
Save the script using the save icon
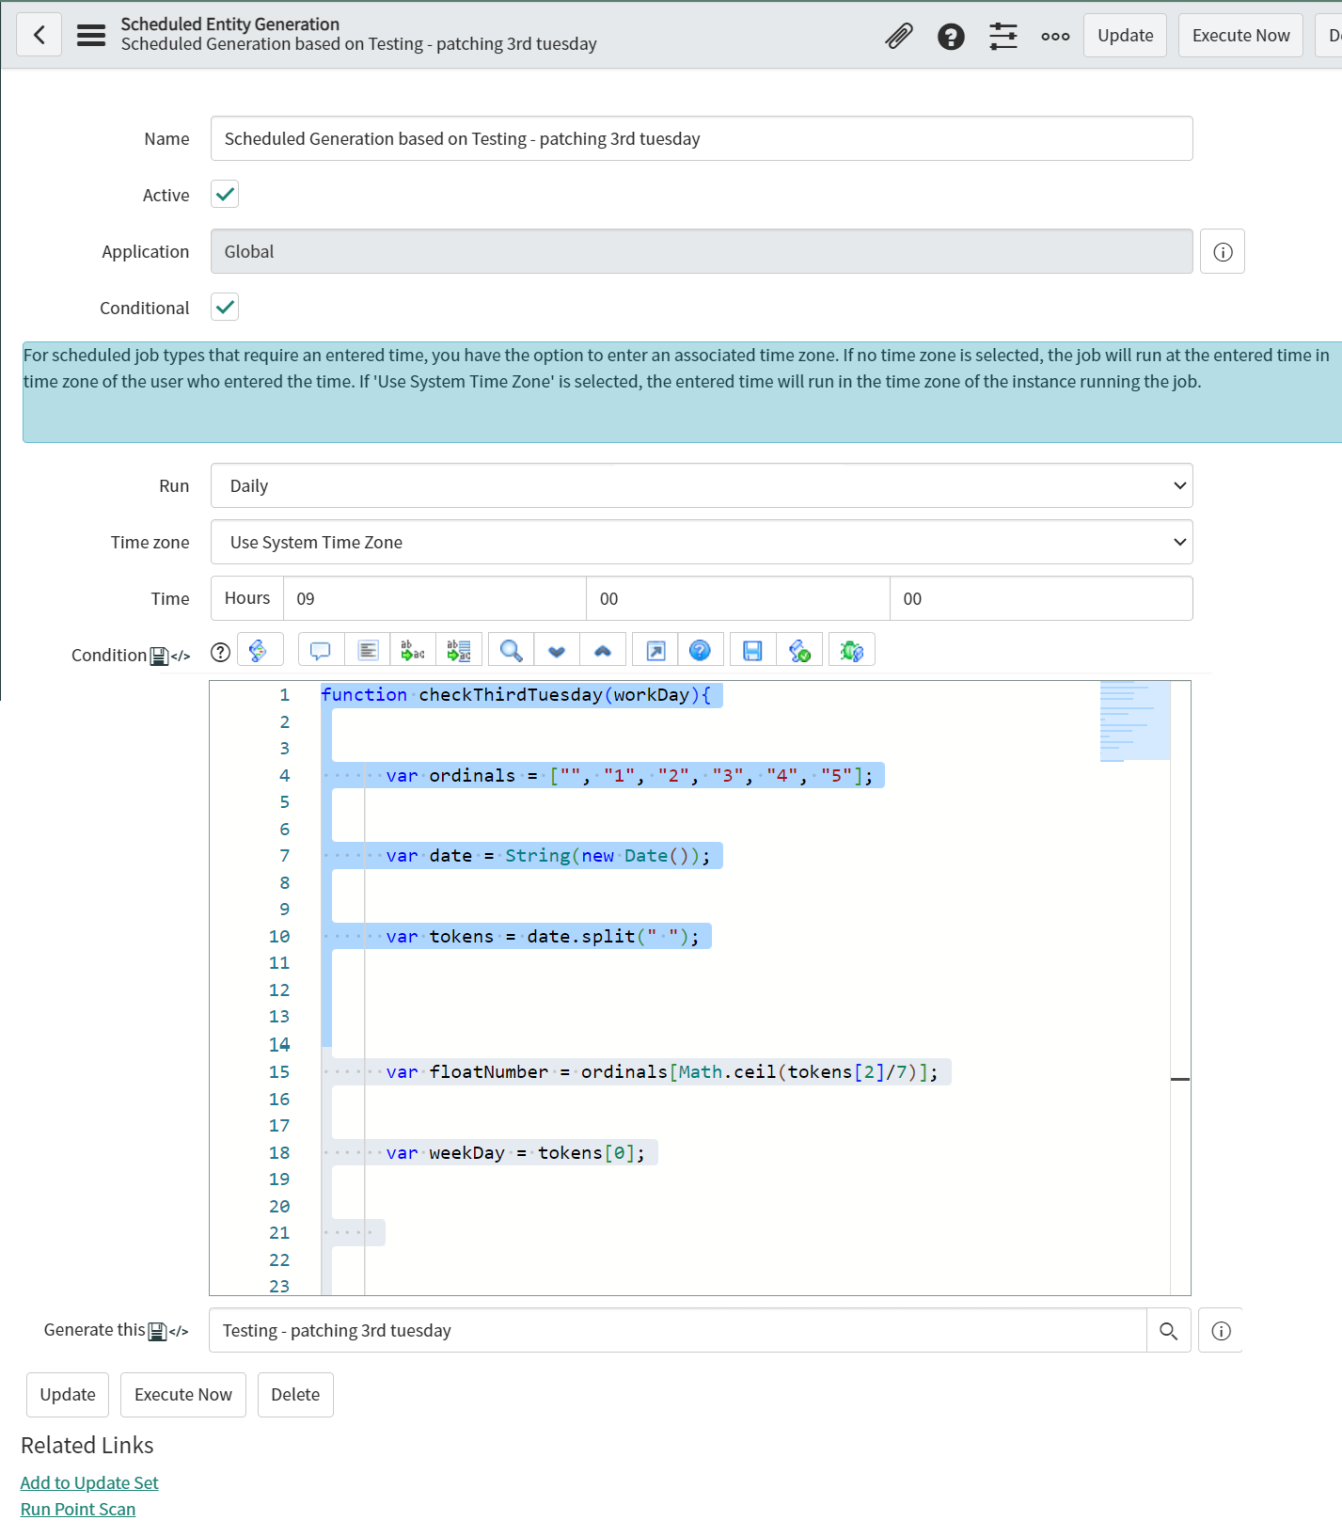click(x=751, y=649)
